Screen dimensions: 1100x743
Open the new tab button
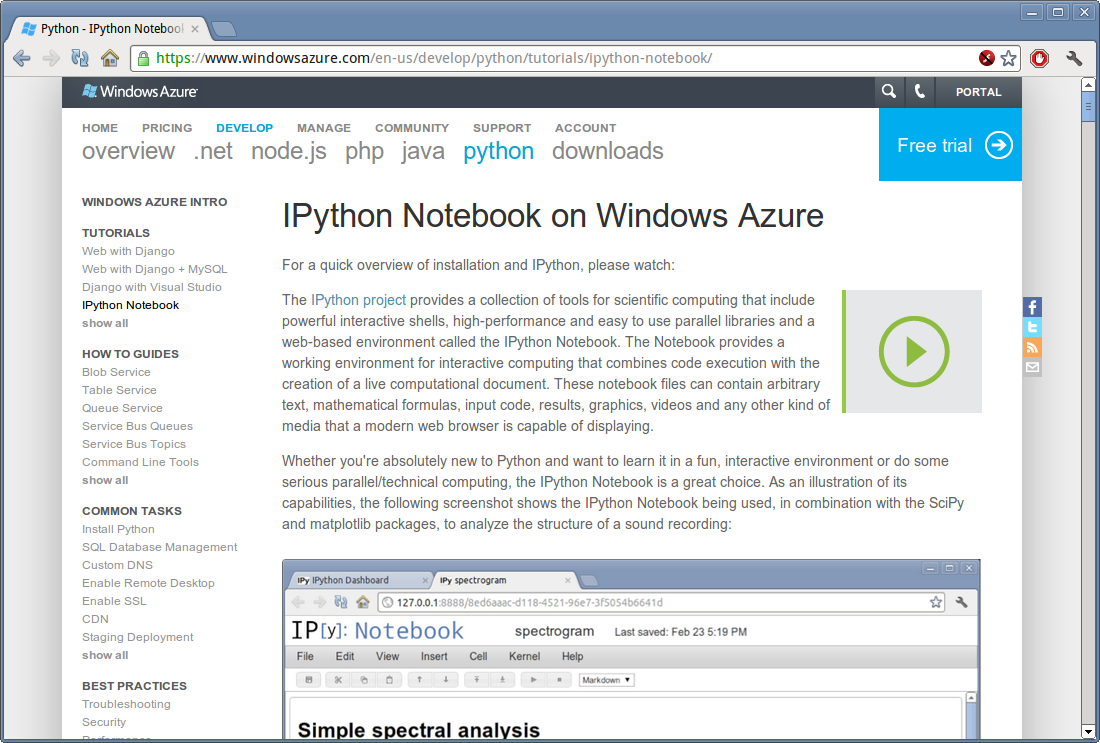223,28
